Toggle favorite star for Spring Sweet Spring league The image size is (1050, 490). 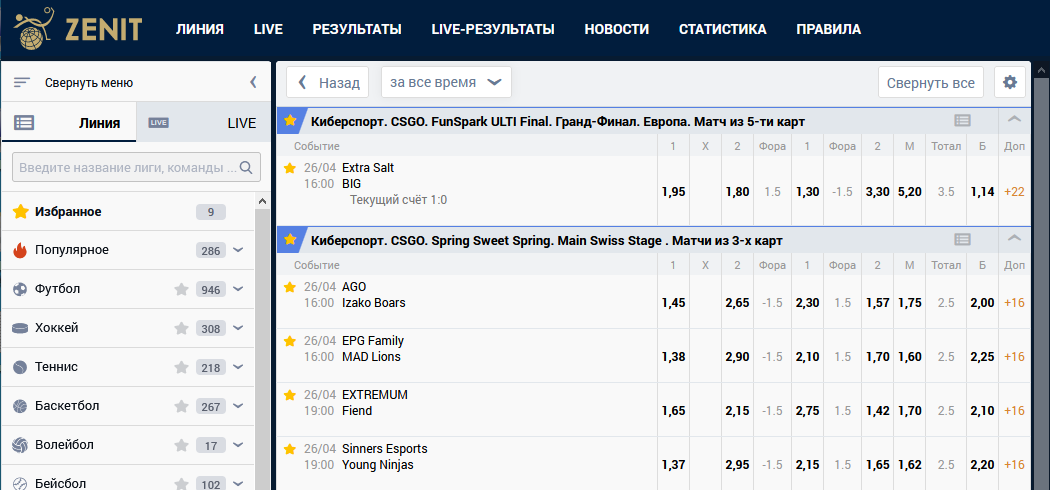[290, 240]
